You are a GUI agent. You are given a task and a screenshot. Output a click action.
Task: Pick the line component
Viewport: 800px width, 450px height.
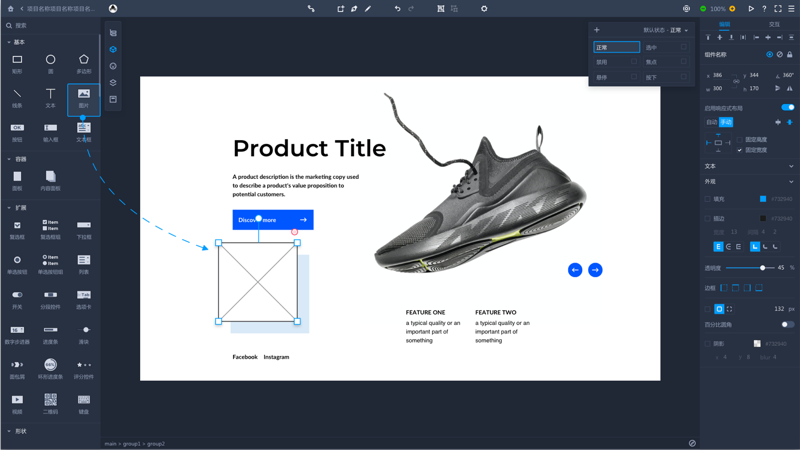pos(17,93)
